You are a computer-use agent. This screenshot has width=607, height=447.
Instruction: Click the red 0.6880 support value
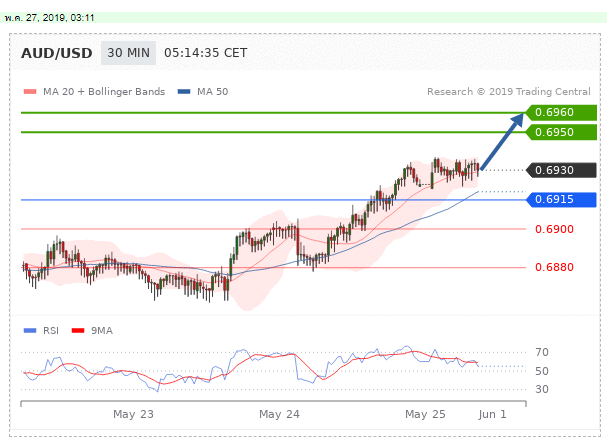click(x=554, y=267)
